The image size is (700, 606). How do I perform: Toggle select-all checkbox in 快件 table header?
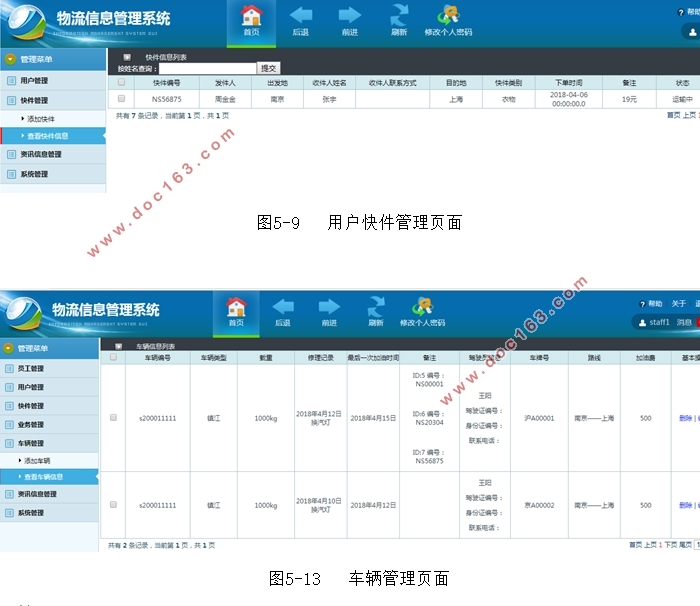click(121, 82)
